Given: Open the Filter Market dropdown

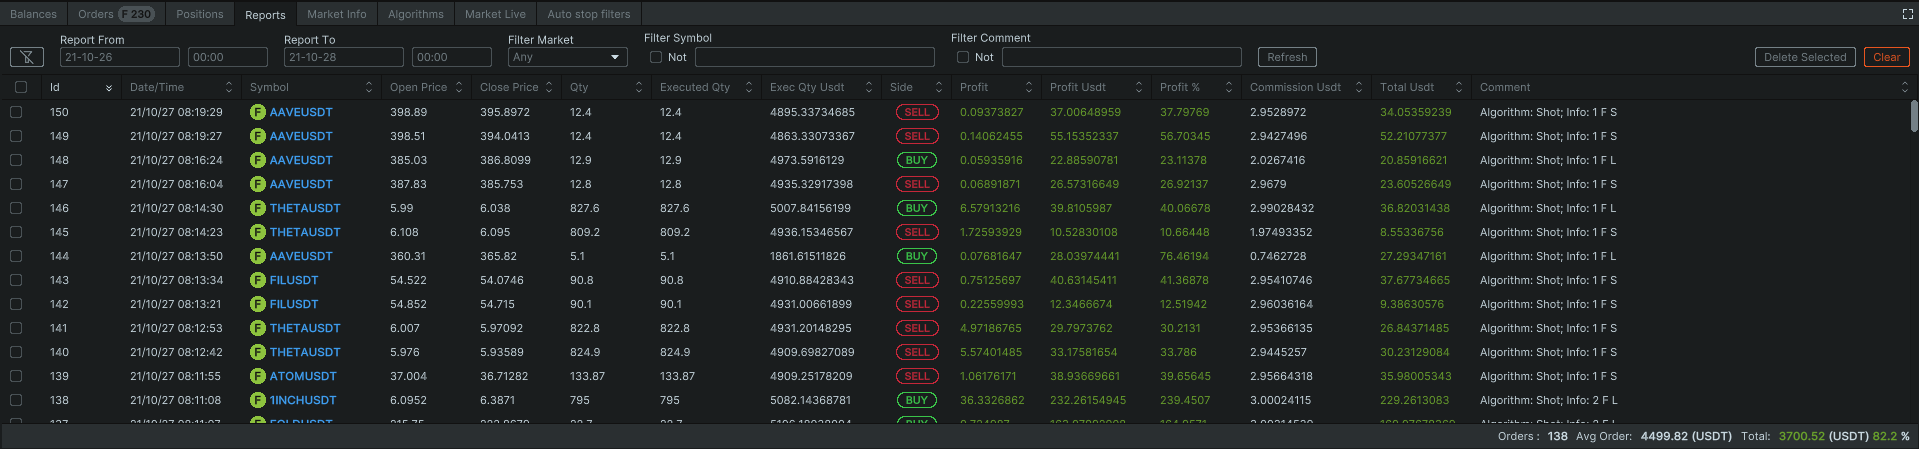Looking at the screenshot, I should coord(567,58).
